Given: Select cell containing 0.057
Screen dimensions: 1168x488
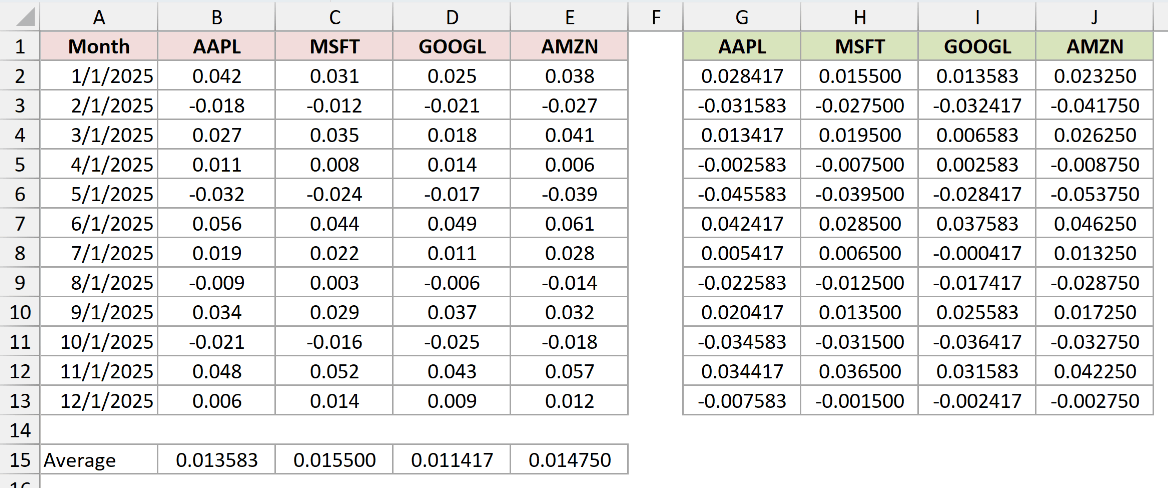Looking at the screenshot, I should tap(569, 371).
